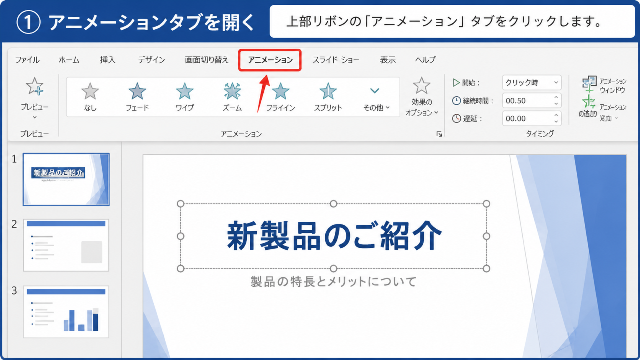Screen dimensions: 640x360
Task: Expand the その他 animation gallery
Action: (x=376, y=98)
